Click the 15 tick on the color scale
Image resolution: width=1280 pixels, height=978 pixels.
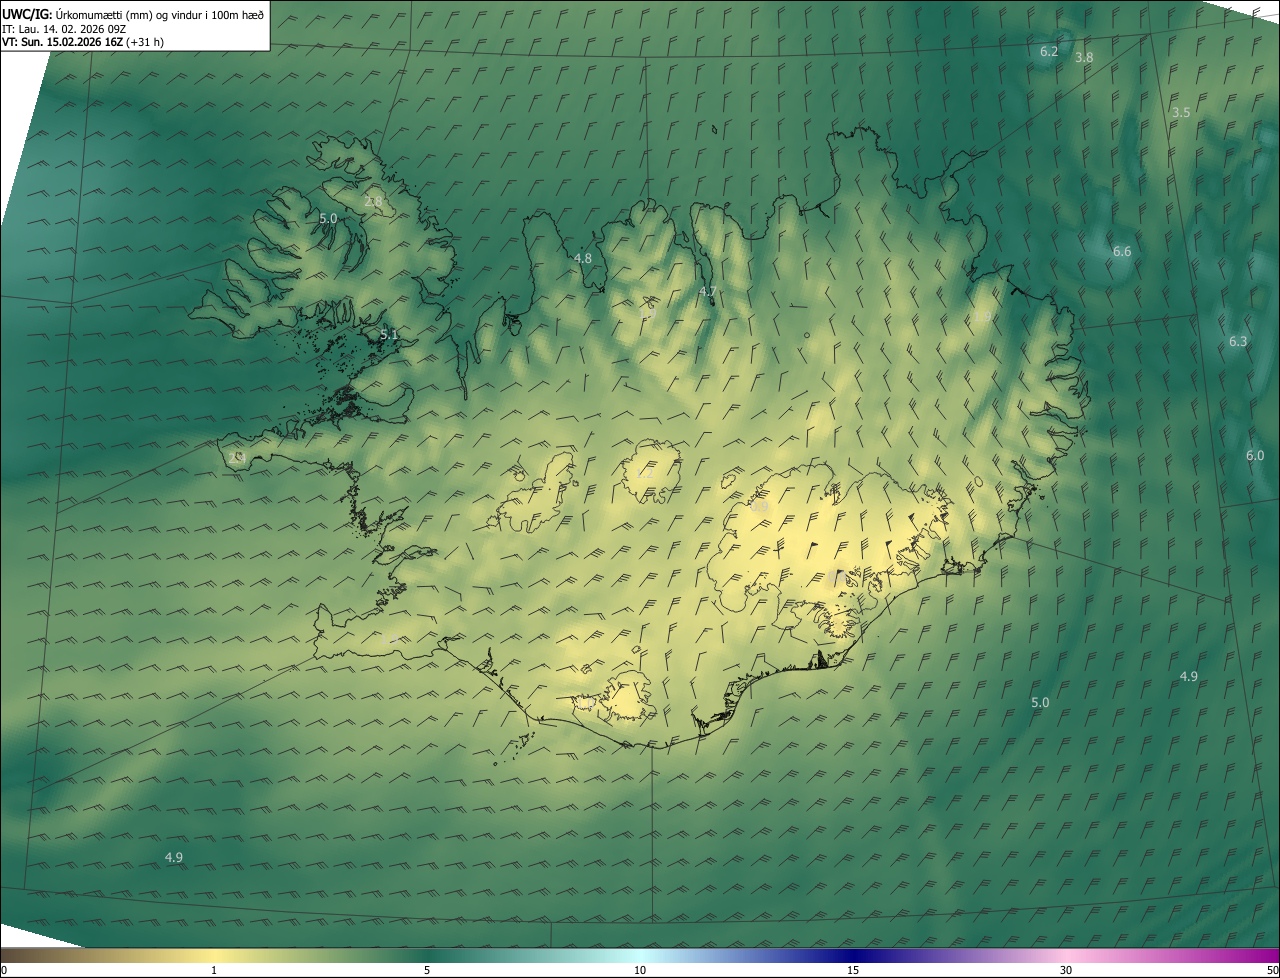coord(853,971)
